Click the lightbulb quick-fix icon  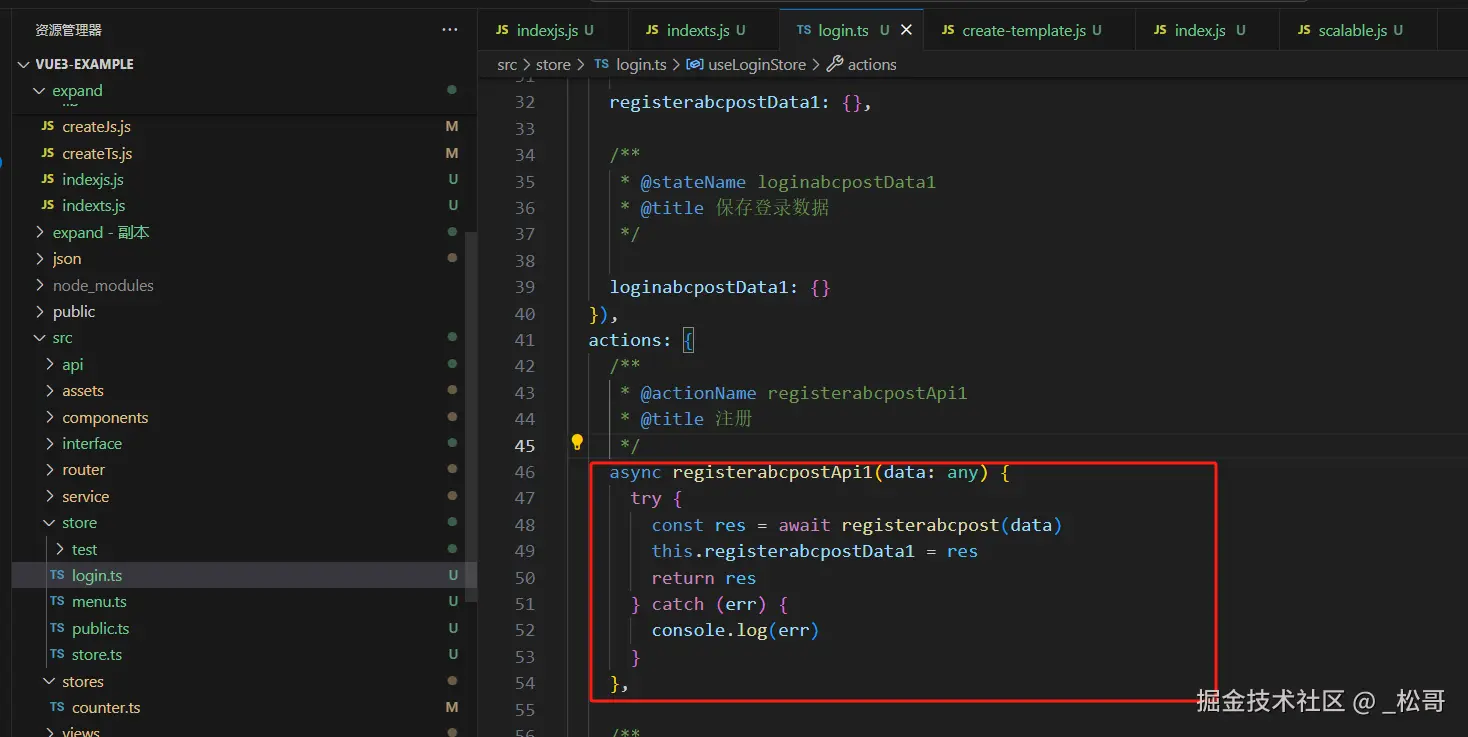click(x=577, y=442)
